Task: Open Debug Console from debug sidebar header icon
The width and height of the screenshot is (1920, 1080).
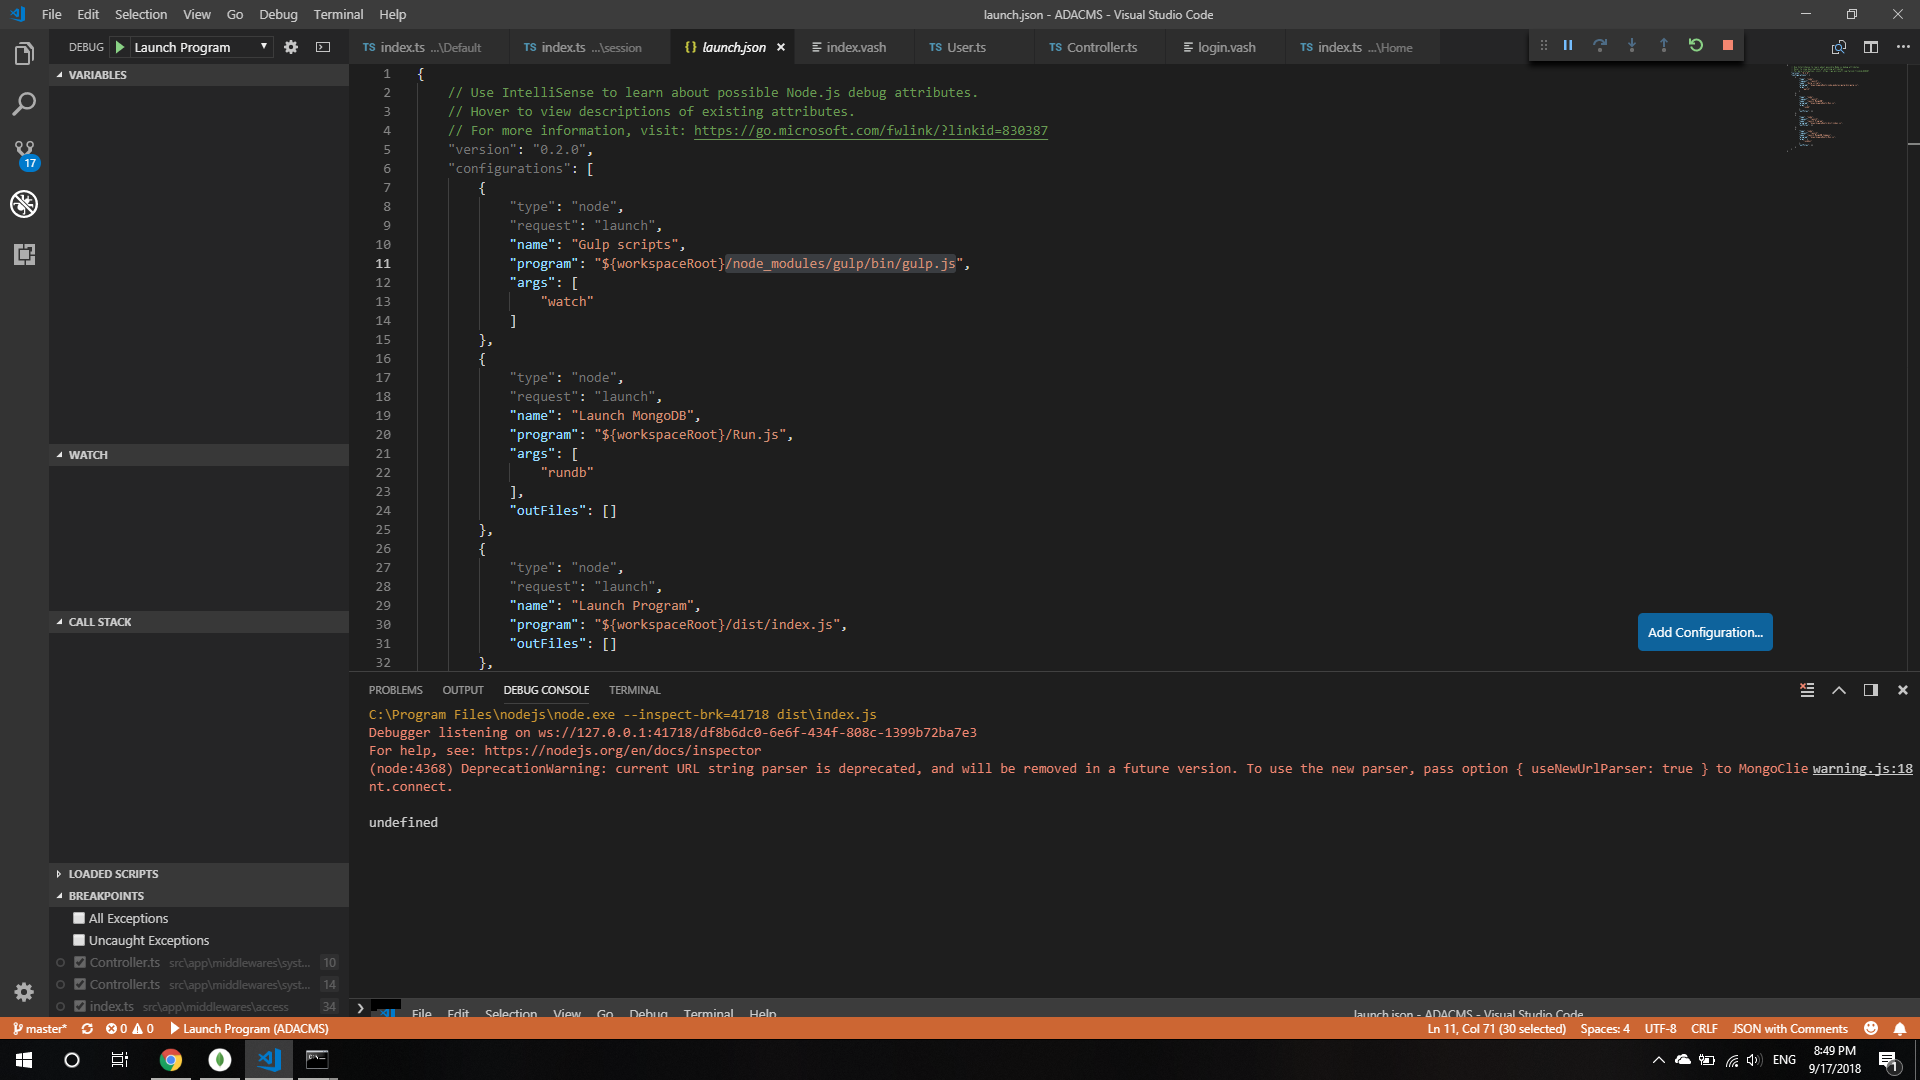Action: click(323, 47)
